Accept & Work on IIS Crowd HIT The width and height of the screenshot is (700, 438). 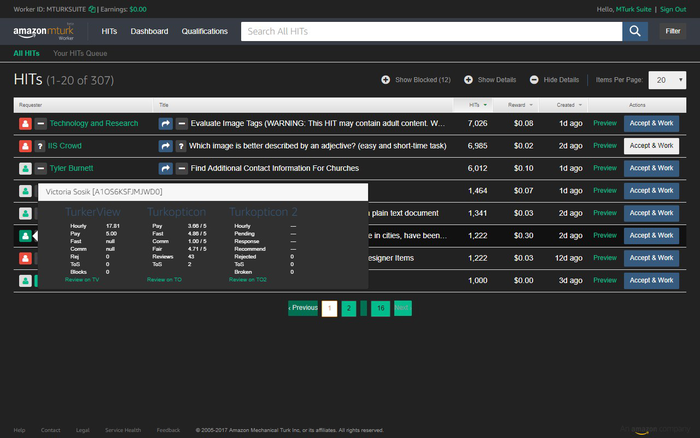(x=651, y=146)
